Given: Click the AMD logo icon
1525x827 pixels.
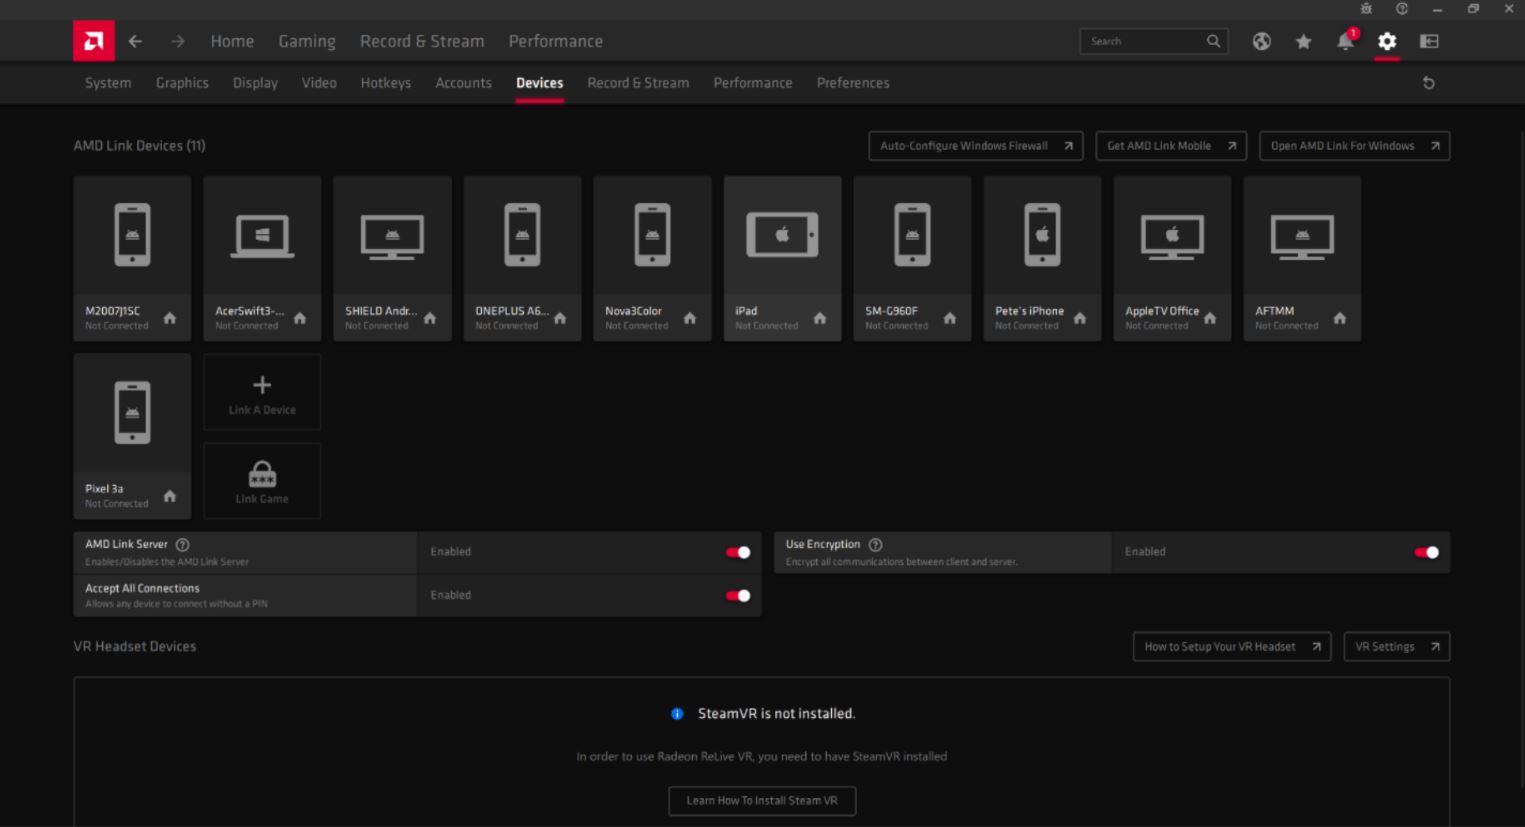Looking at the screenshot, I should (x=94, y=41).
